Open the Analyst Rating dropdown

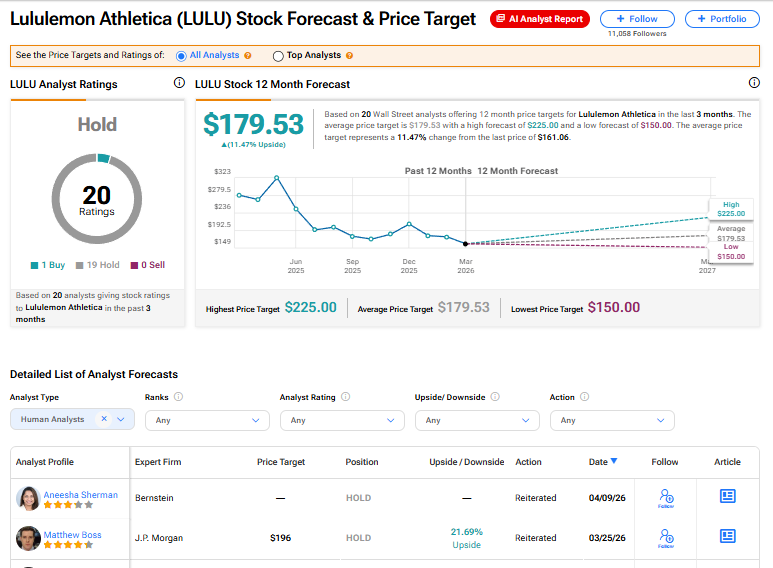click(x=342, y=421)
